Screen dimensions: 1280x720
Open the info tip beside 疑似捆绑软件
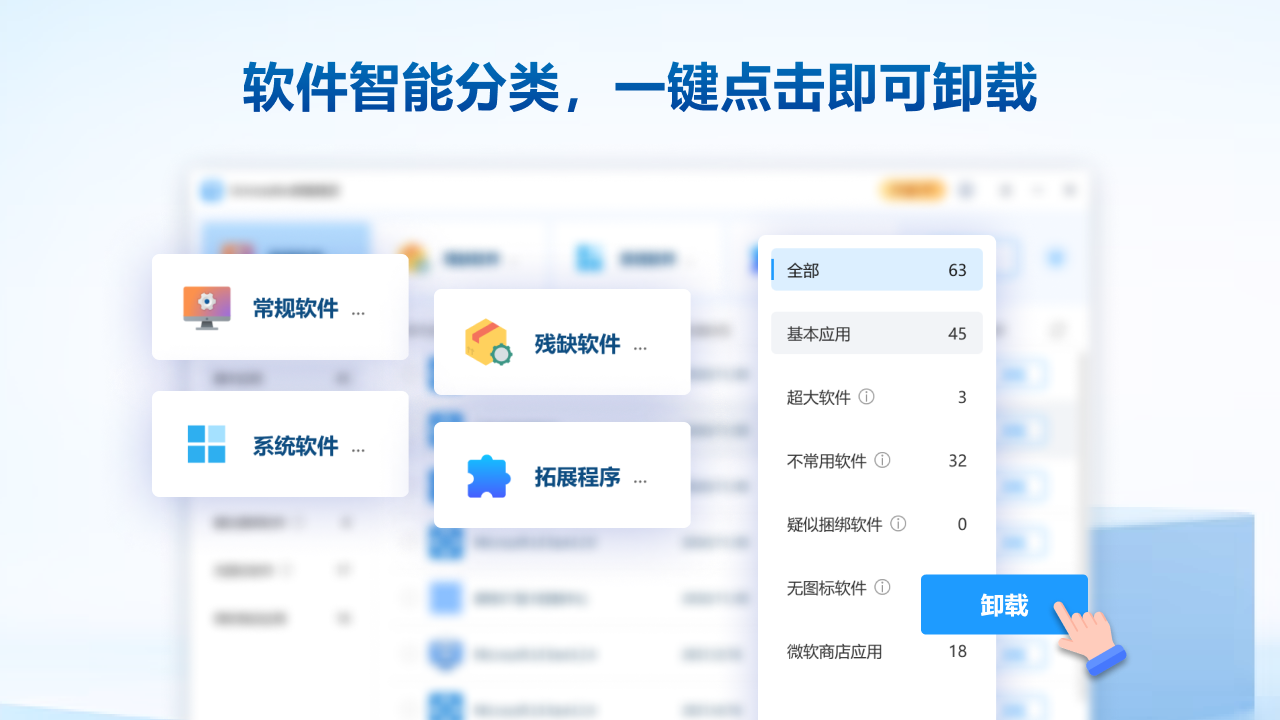(897, 524)
